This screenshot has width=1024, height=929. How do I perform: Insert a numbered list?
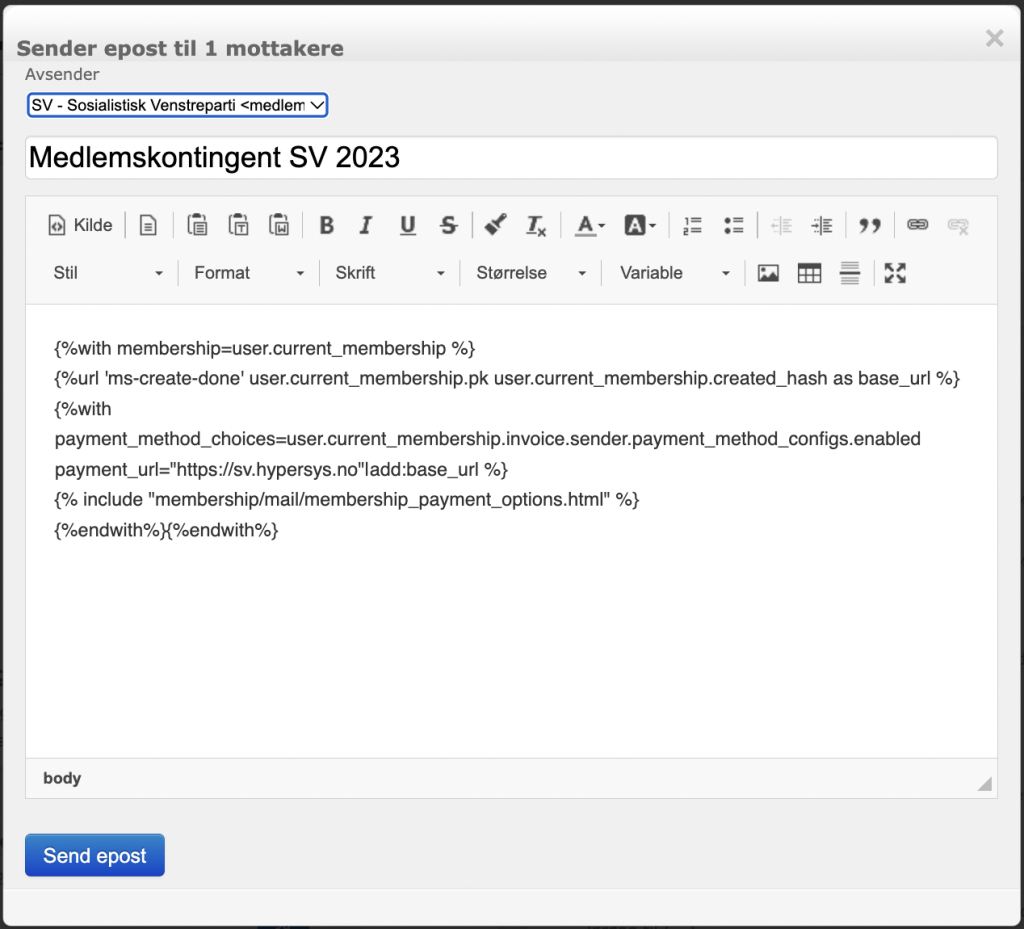692,225
